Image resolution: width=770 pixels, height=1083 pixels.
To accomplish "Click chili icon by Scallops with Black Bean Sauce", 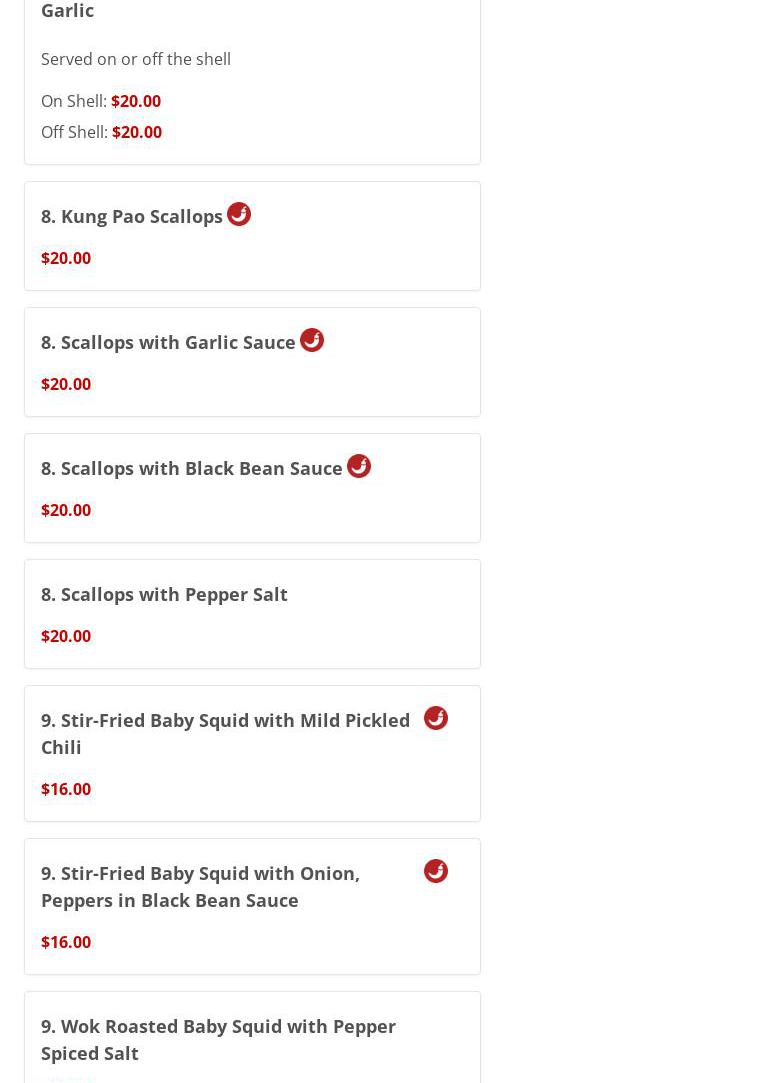I will (359, 466).
